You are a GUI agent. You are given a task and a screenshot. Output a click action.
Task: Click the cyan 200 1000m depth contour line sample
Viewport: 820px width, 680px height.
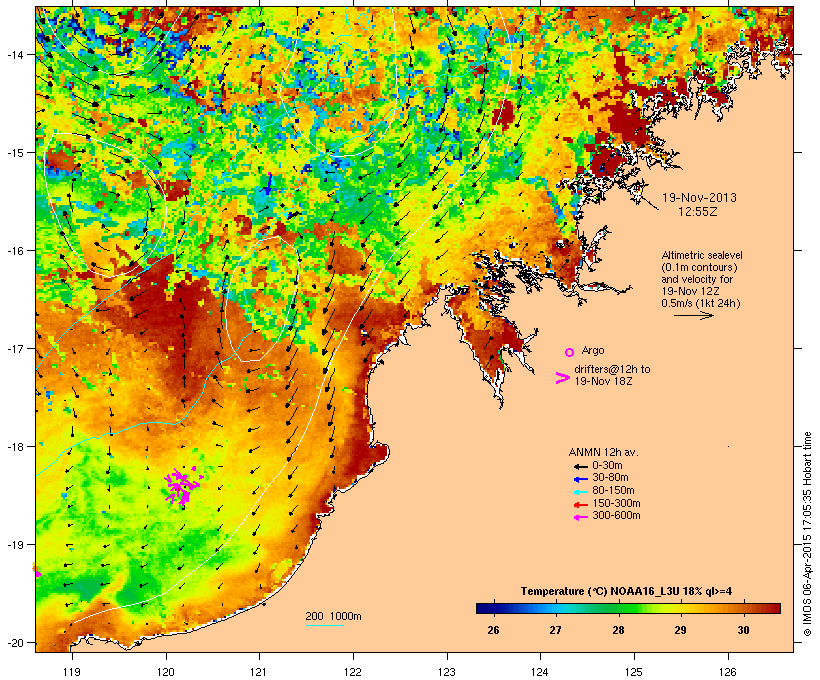click(325, 625)
